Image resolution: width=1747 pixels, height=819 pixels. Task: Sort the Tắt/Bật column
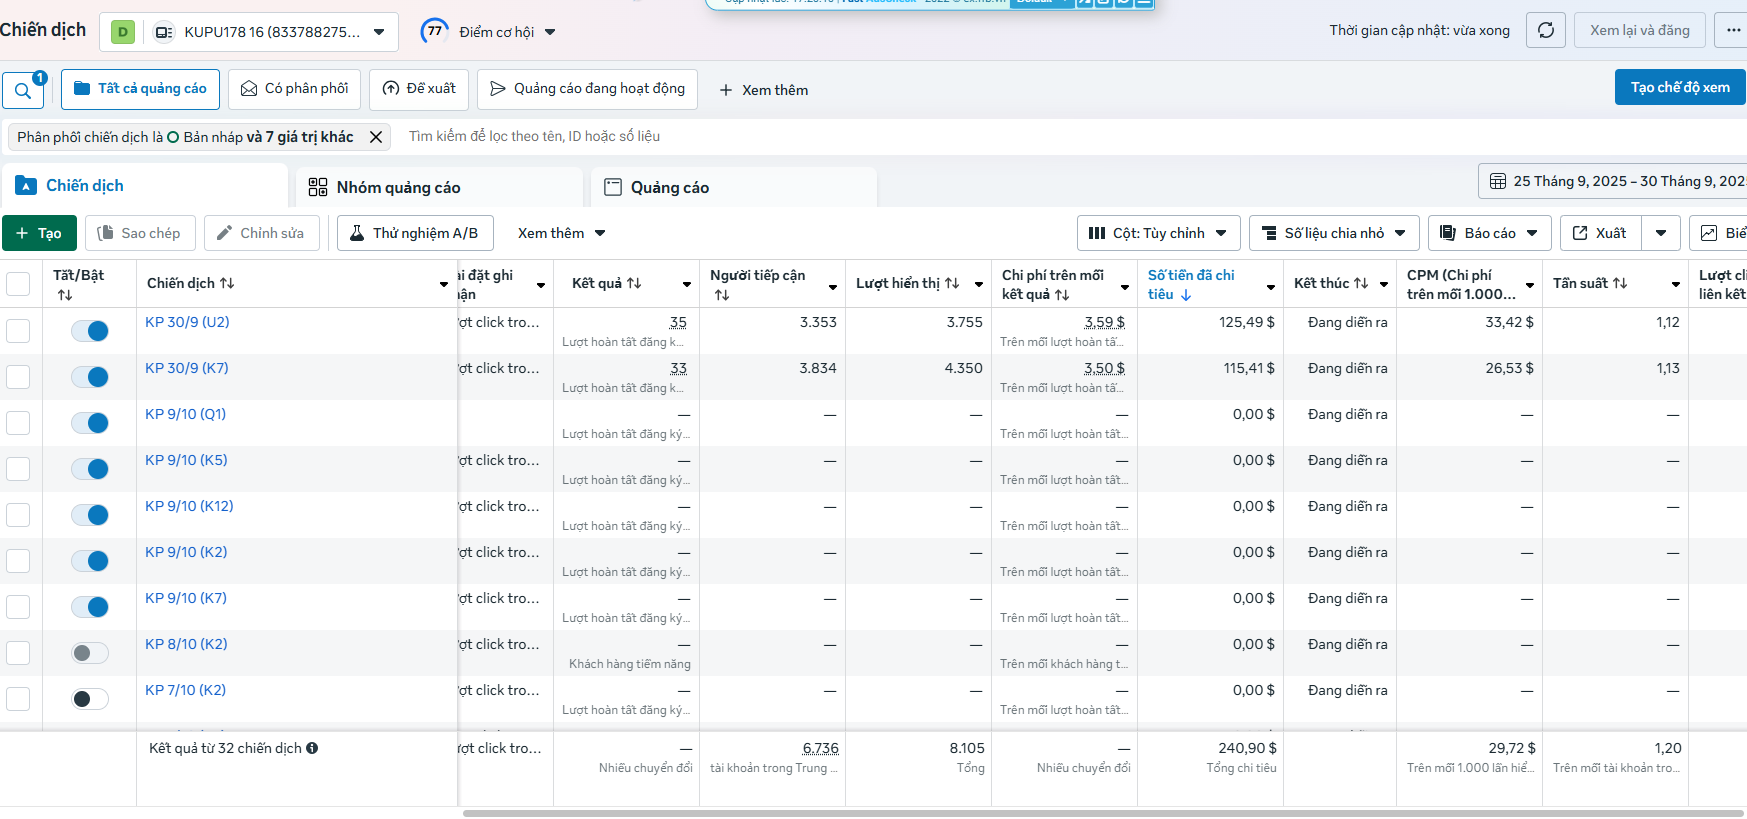65,295
